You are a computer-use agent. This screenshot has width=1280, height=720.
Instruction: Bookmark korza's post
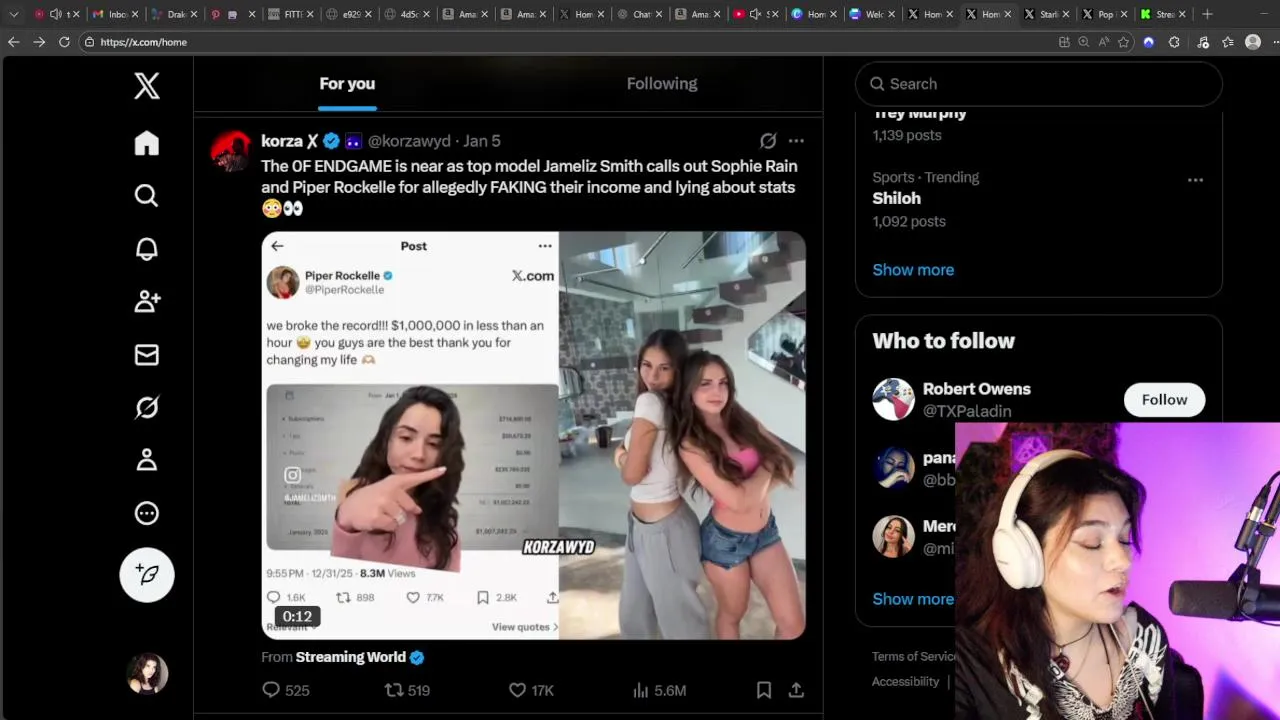pos(764,690)
